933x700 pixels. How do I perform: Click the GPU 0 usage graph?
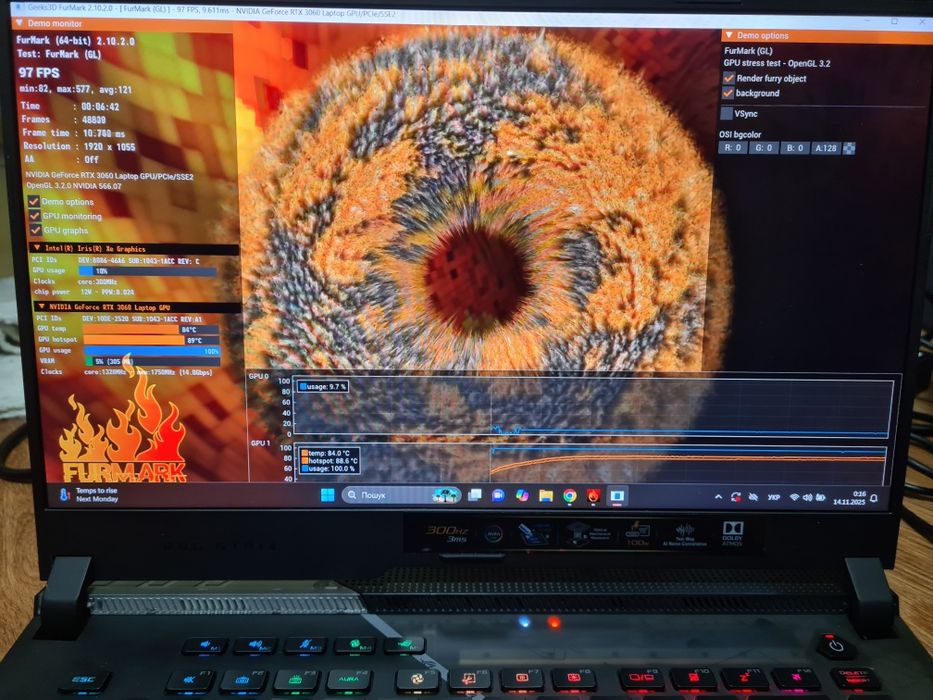click(x=593, y=408)
